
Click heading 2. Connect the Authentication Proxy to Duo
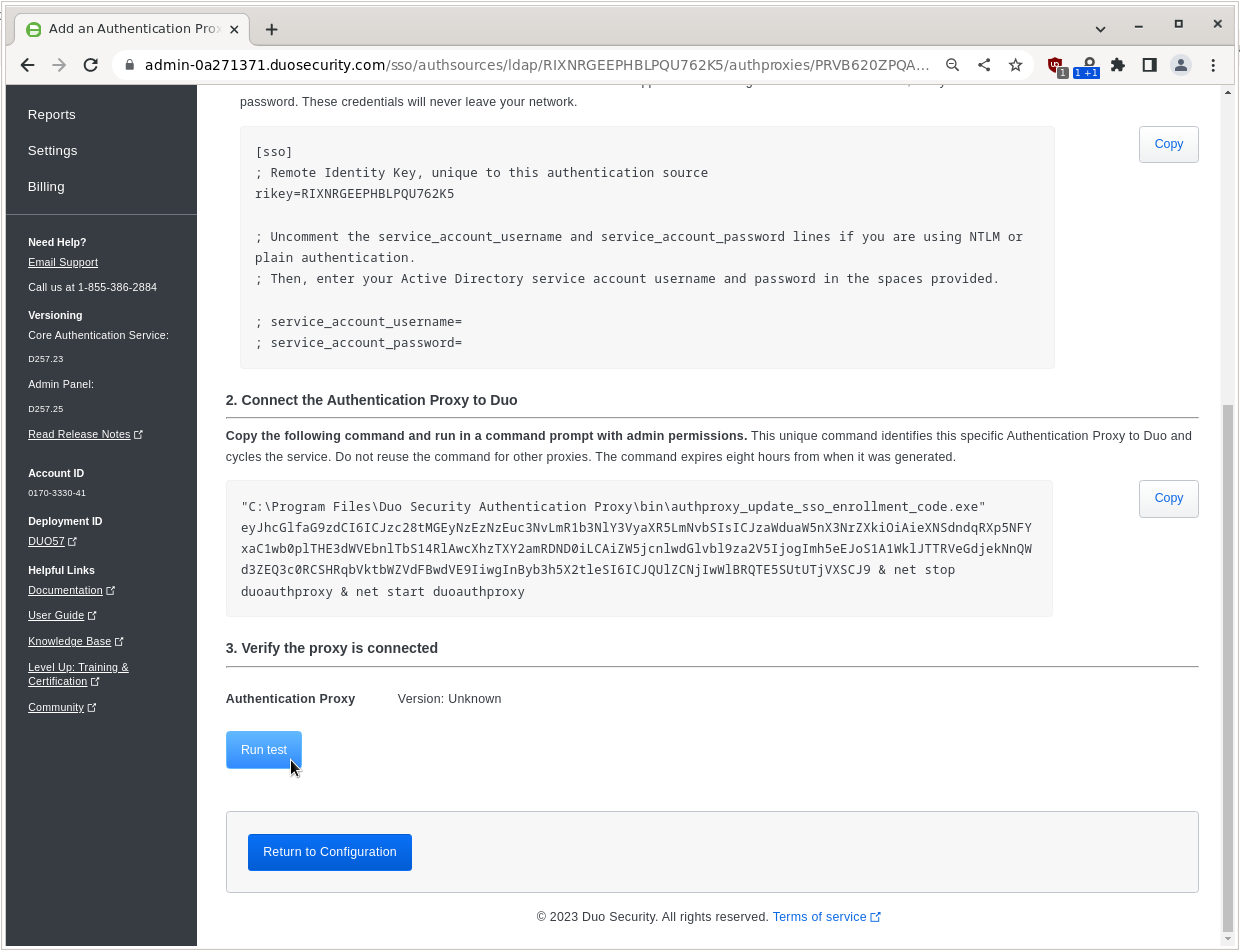[x=371, y=400]
